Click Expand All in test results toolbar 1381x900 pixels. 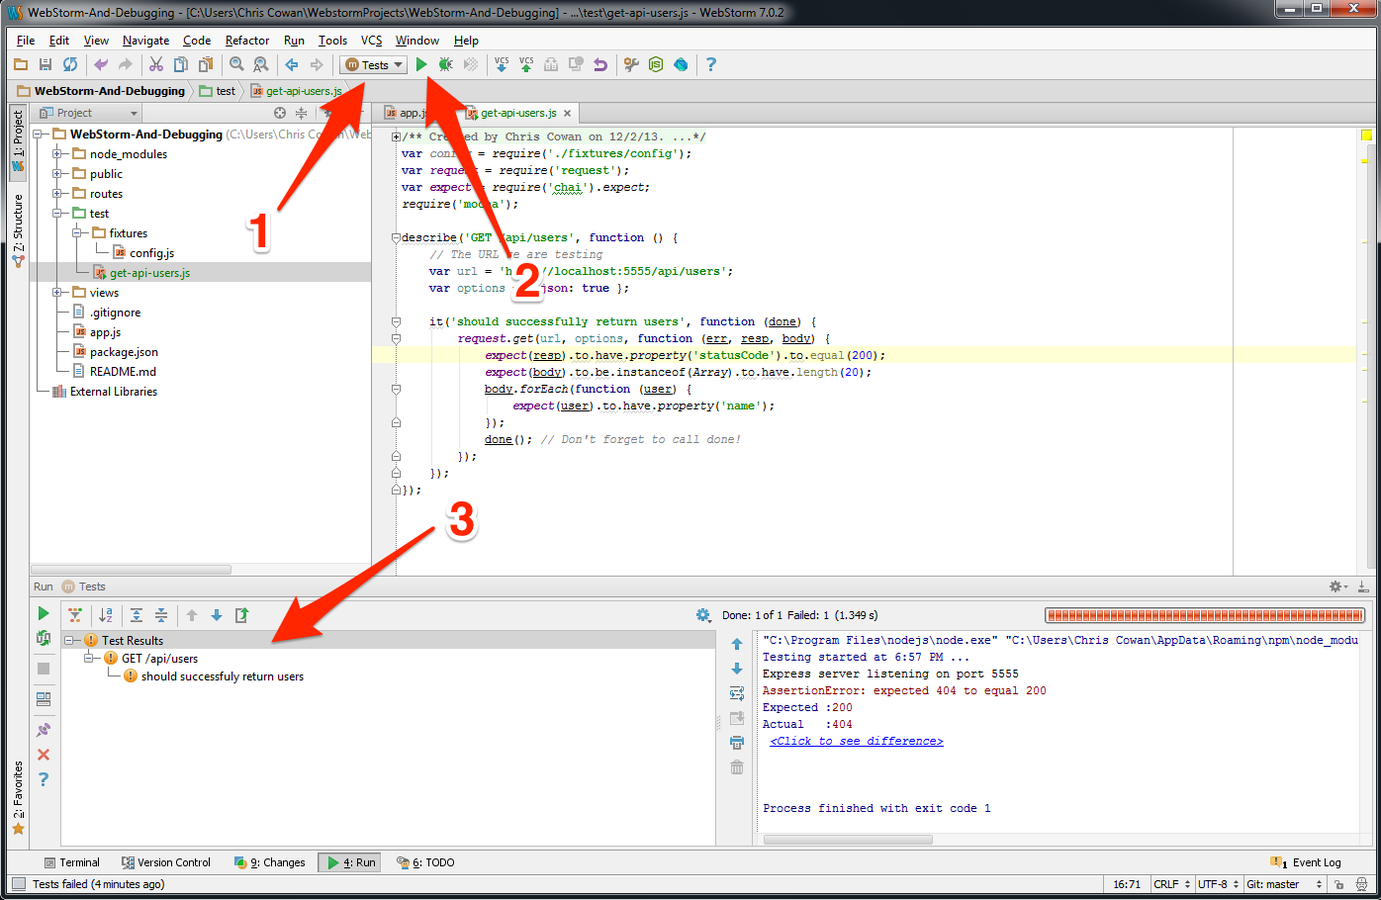pos(136,615)
